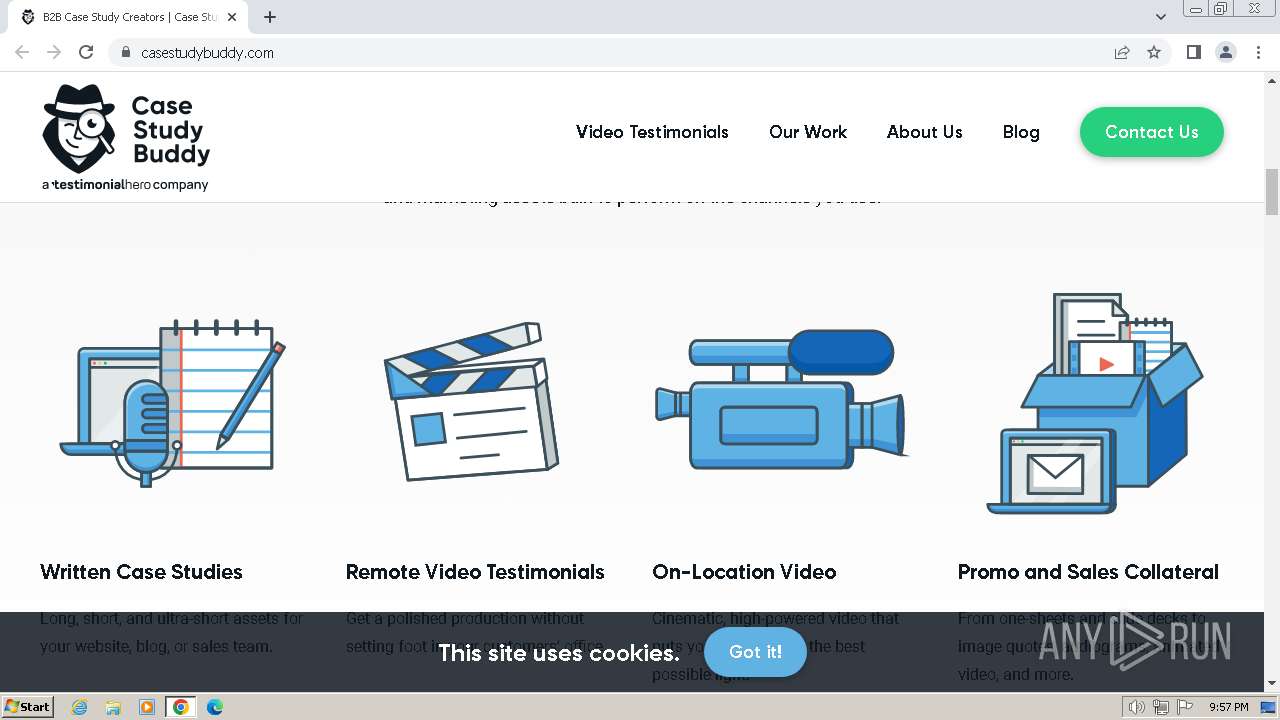The image size is (1280, 720).
Task: Open the Remote Video Testimonials heading
Action: click(x=475, y=572)
